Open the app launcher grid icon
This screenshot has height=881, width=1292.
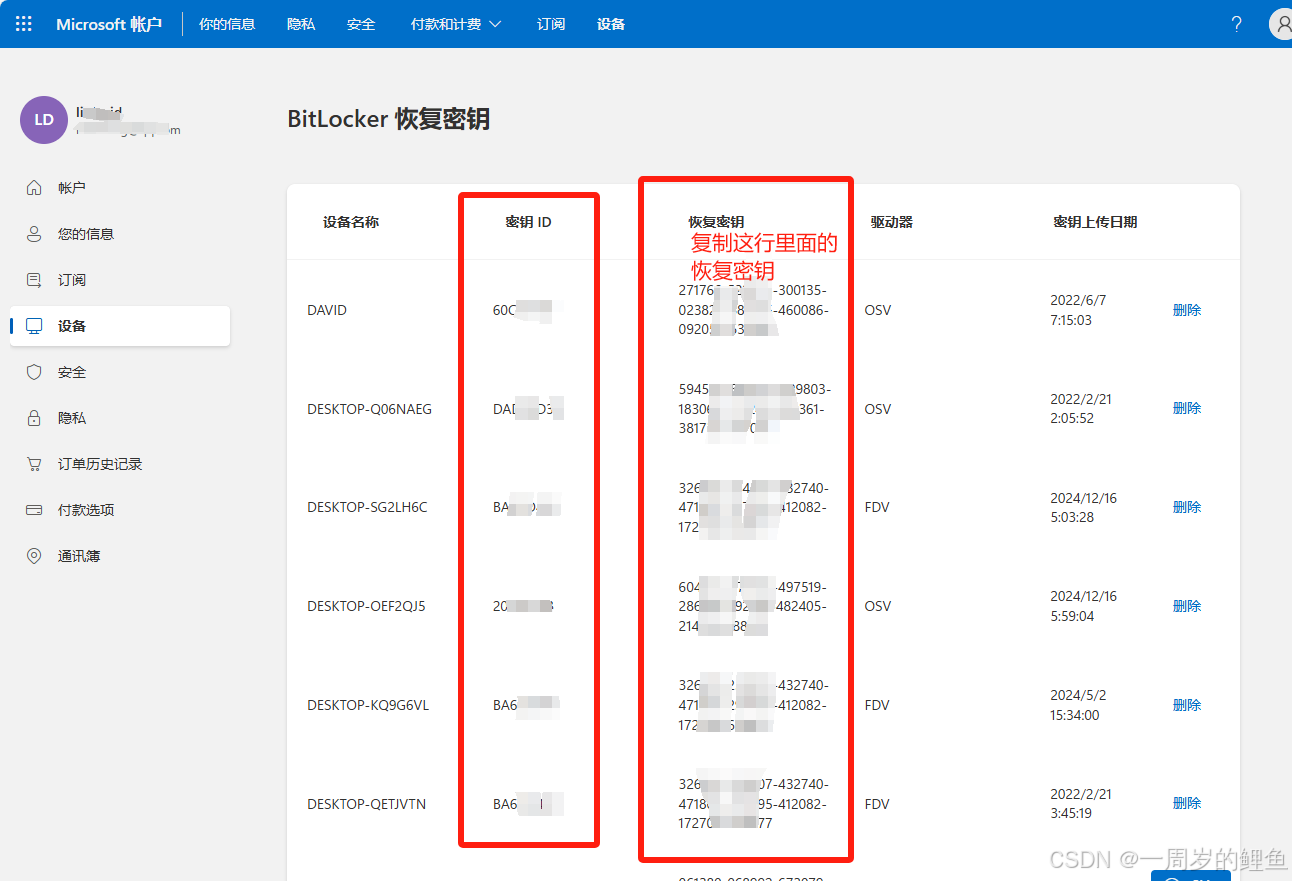24,24
